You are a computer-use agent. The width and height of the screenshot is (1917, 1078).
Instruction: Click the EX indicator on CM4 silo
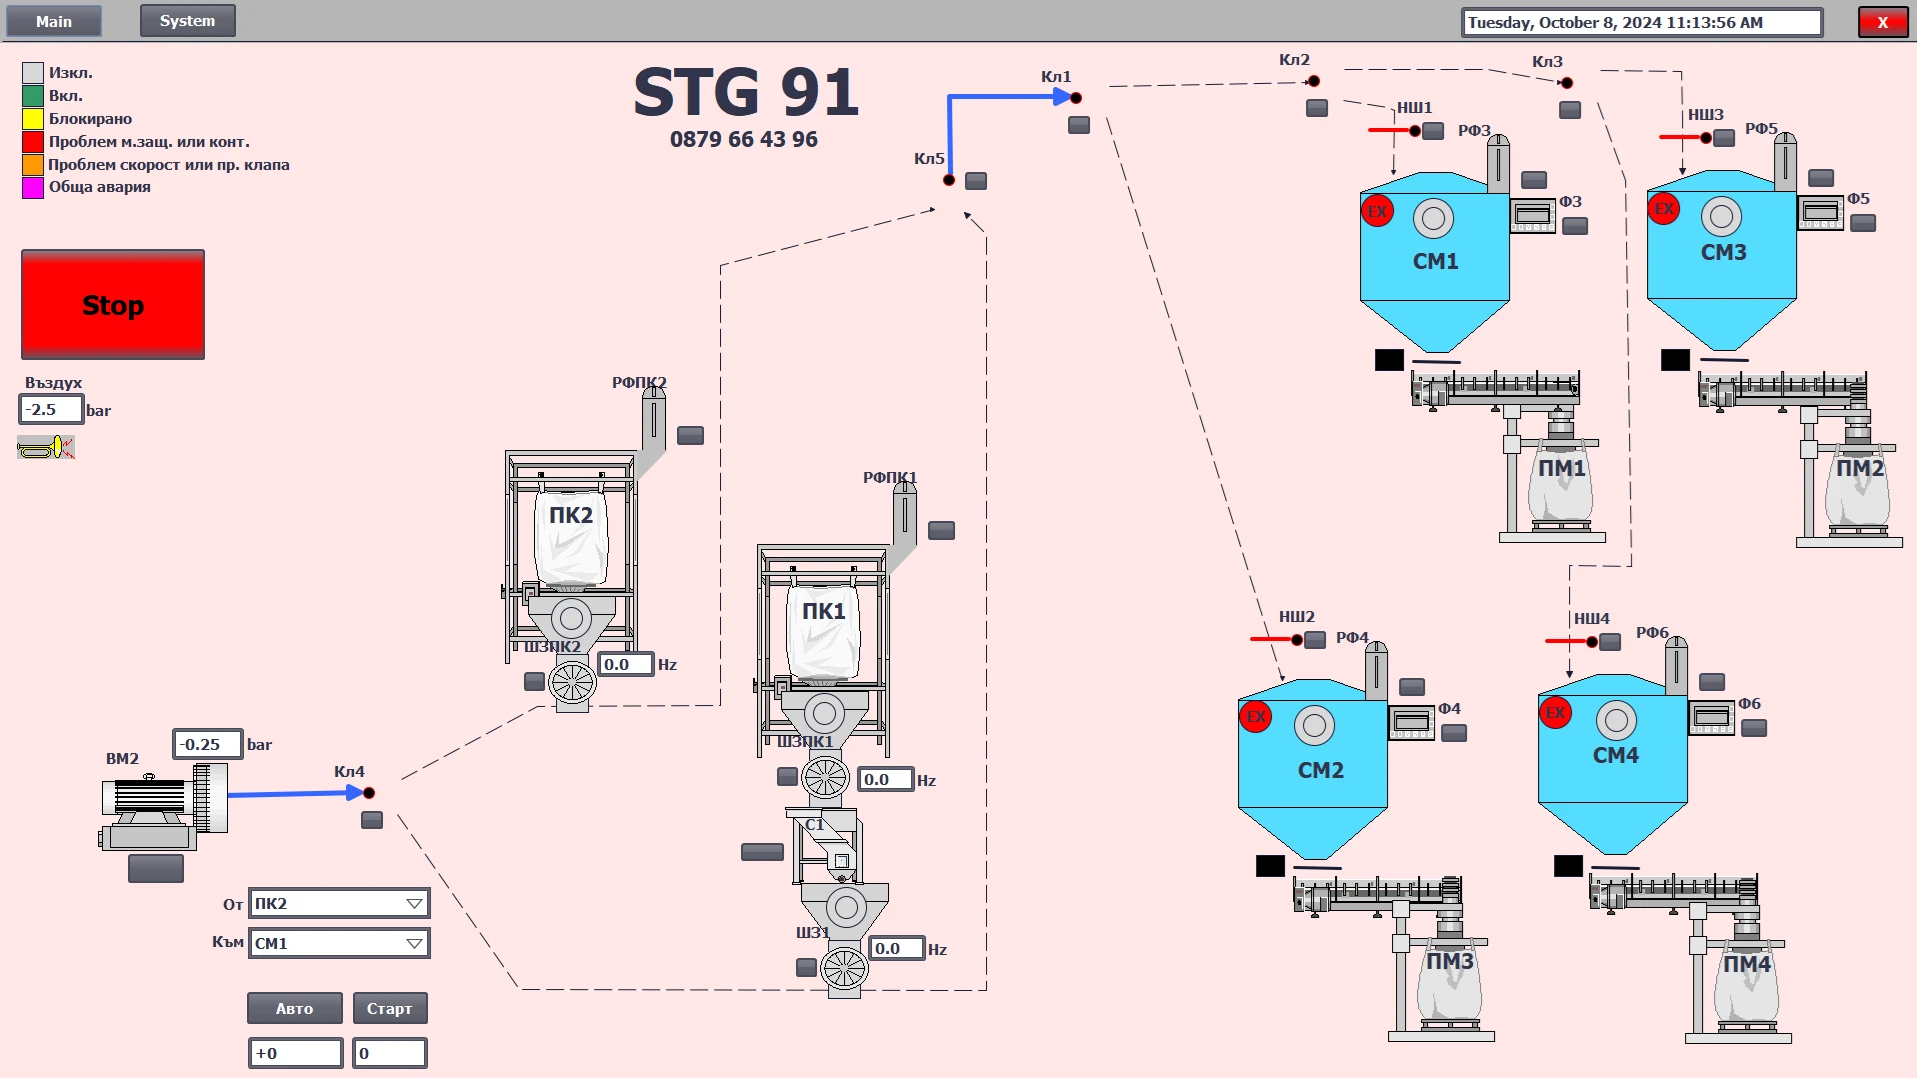(1555, 713)
